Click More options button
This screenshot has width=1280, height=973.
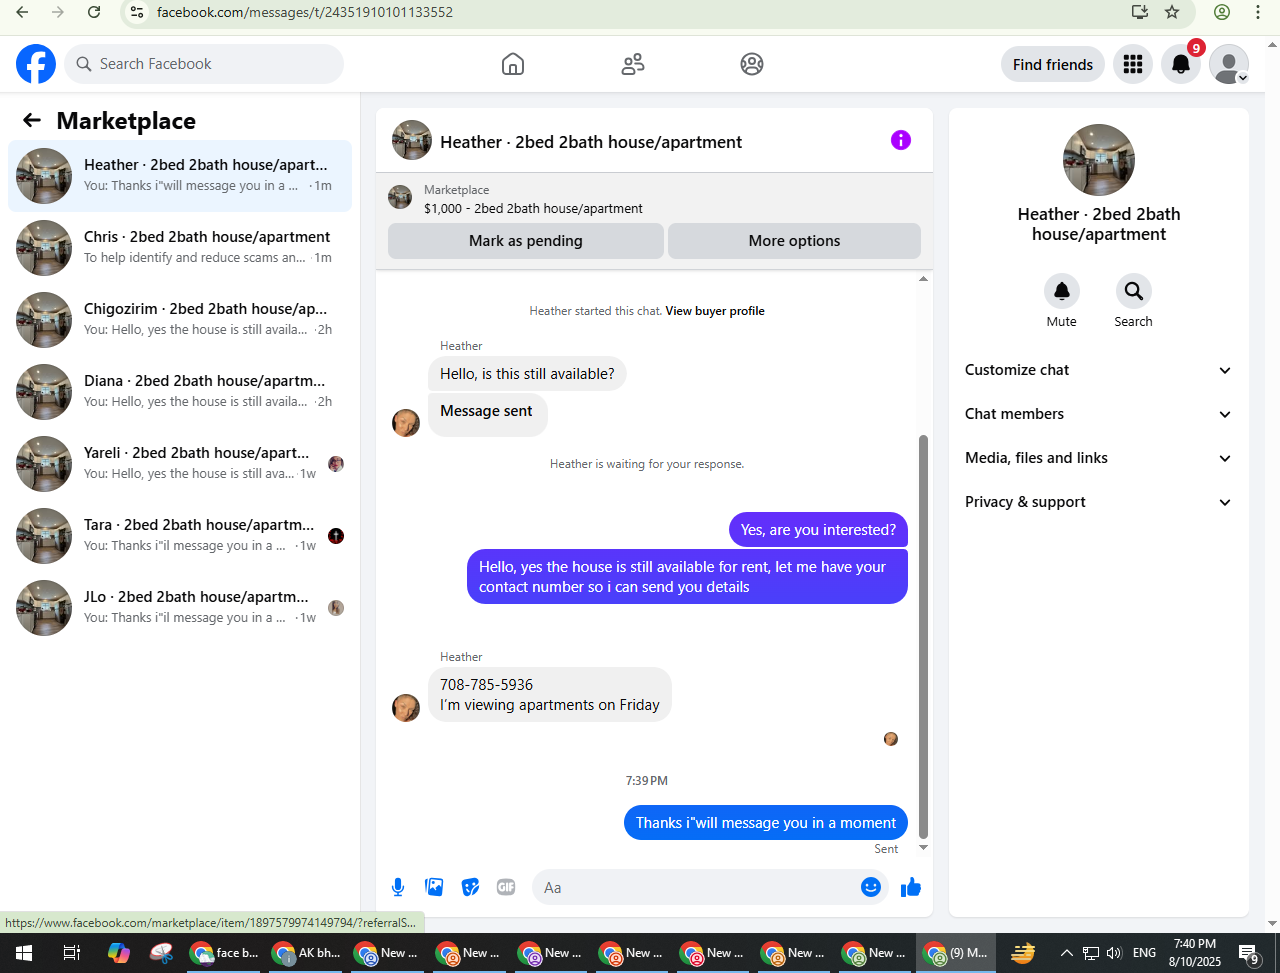coord(794,241)
